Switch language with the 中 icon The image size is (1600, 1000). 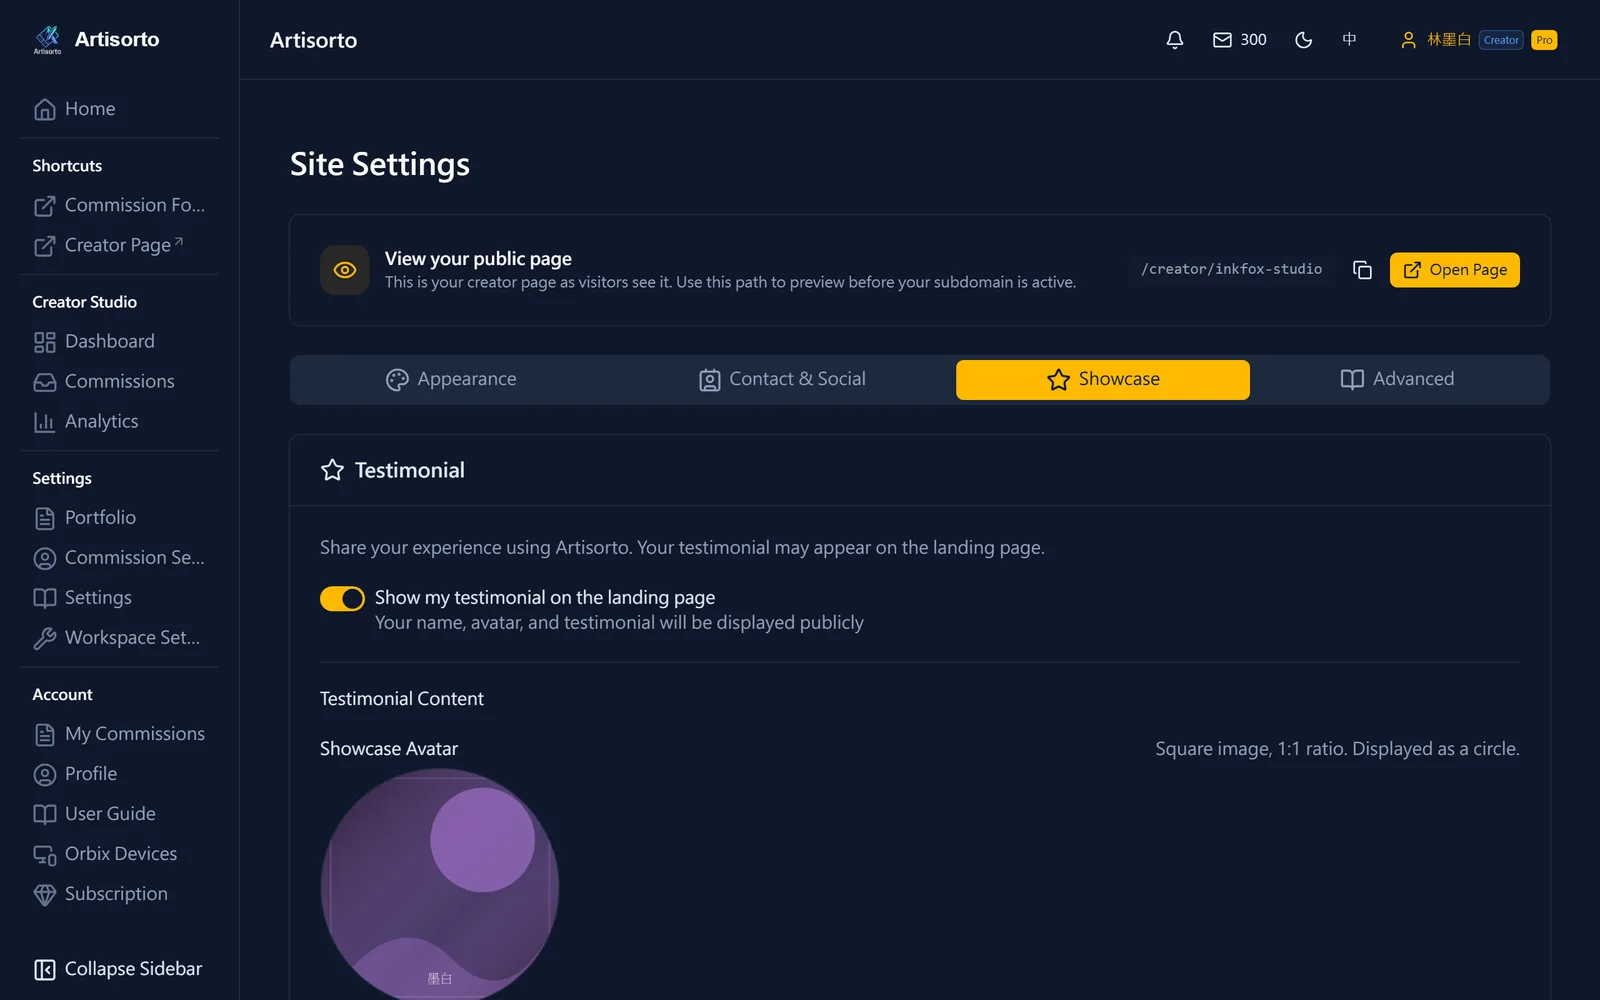tap(1349, 40)
